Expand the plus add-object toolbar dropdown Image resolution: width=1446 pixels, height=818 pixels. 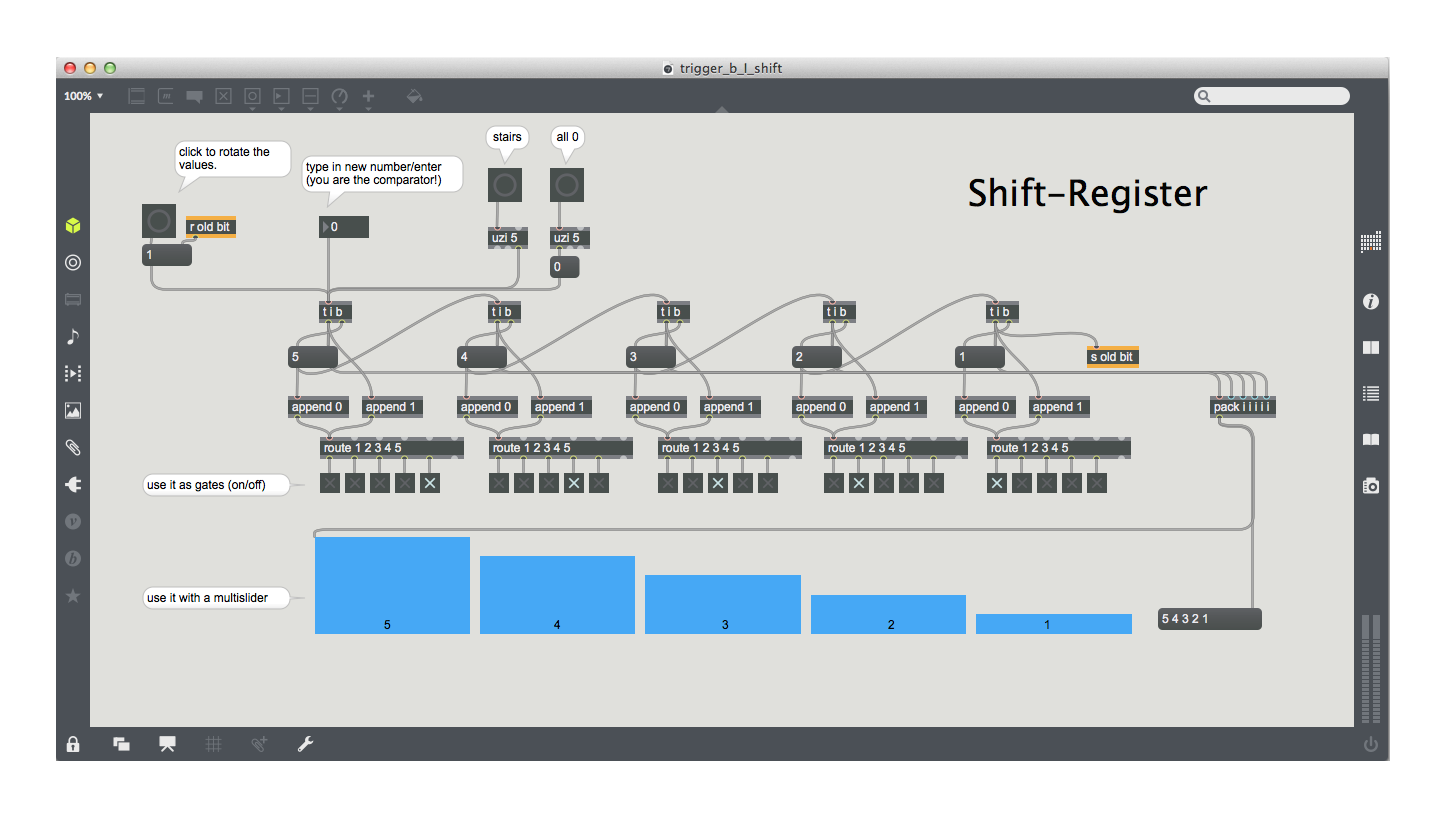368,97
